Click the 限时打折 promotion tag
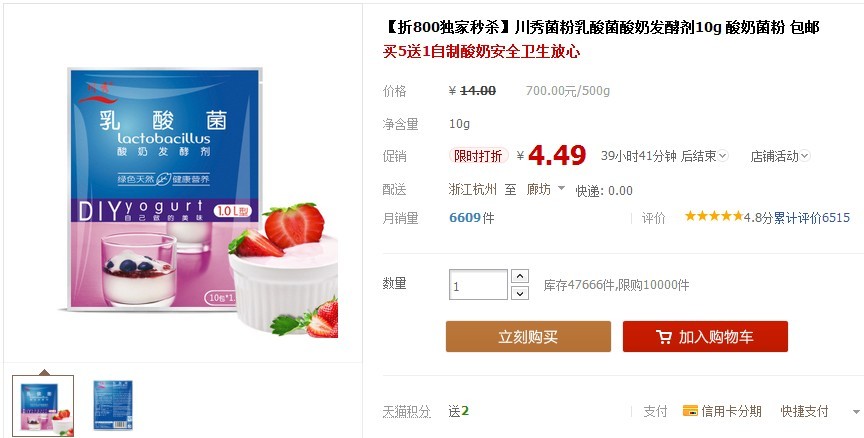Screen dimensions: 864x438 tap(478, 156)
